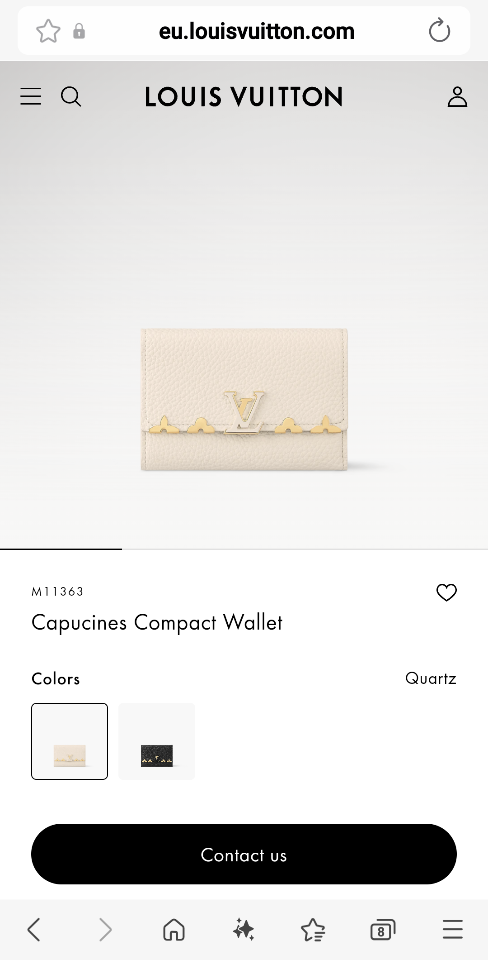This screenshot has width=488, height=960.
Task: Open browser home page
Action: click(x=174, y=929)
